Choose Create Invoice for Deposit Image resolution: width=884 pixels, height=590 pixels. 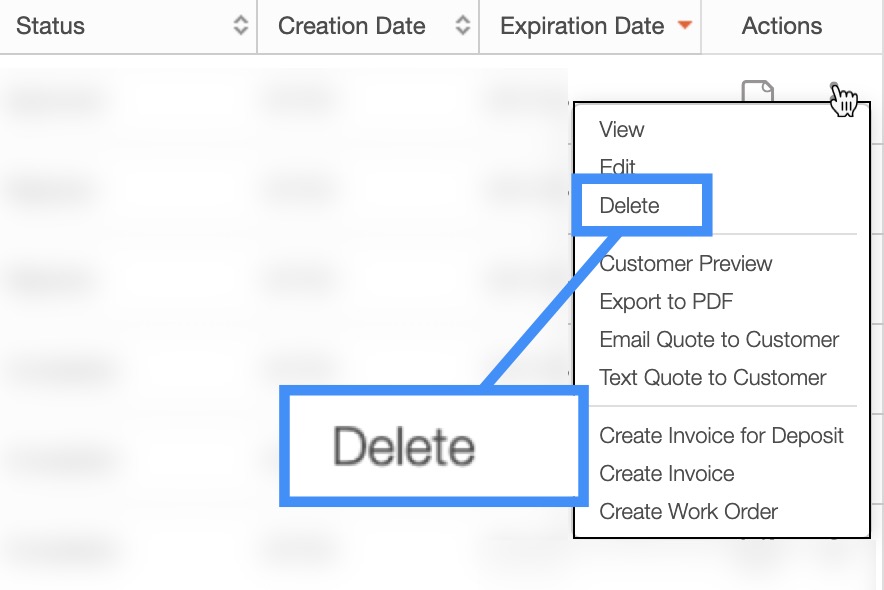[x=721, y=436]
